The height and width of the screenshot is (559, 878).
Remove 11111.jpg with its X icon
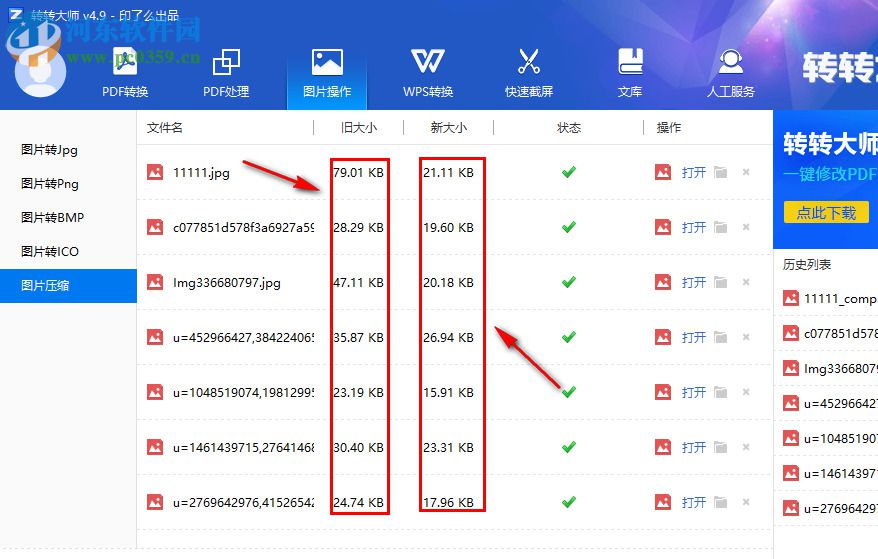click(746, 172)
